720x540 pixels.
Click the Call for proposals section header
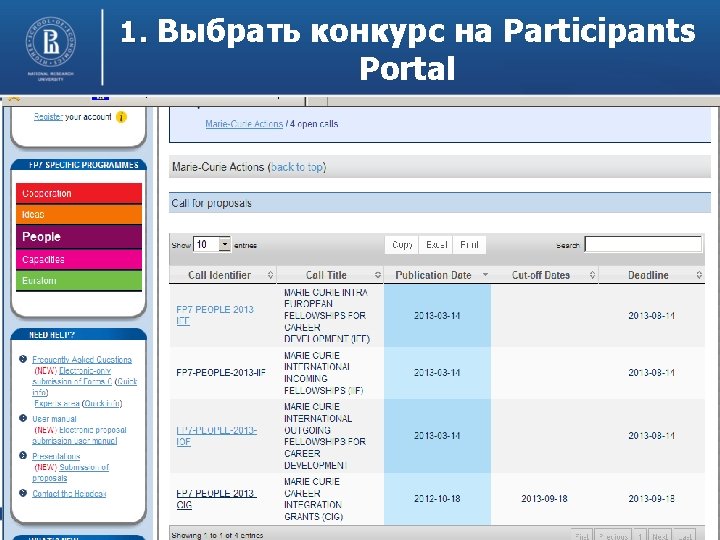440,203
